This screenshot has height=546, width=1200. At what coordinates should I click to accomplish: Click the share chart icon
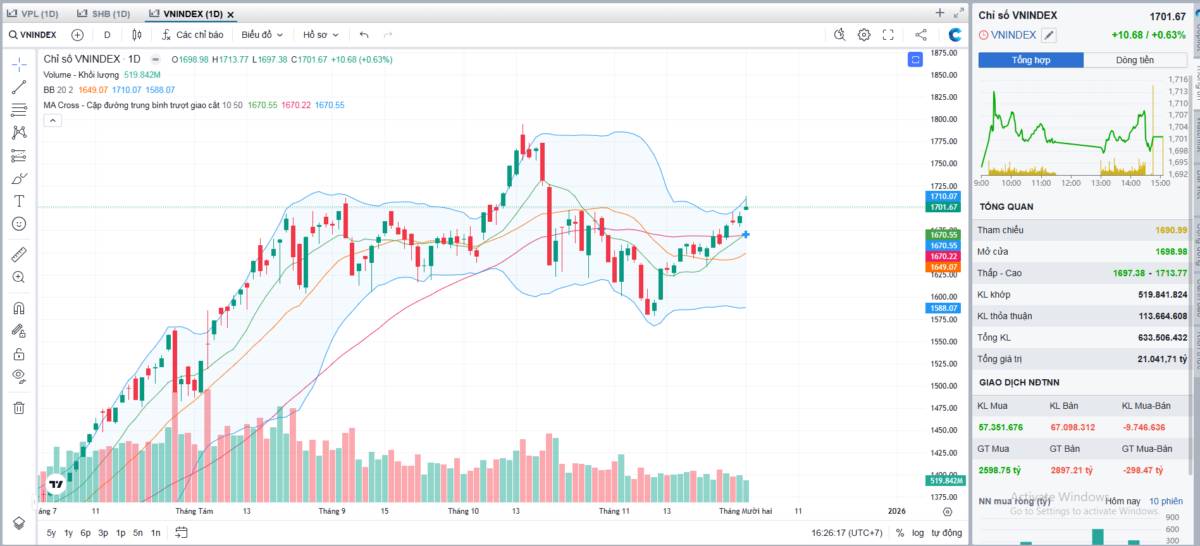[x=921, y=35]
